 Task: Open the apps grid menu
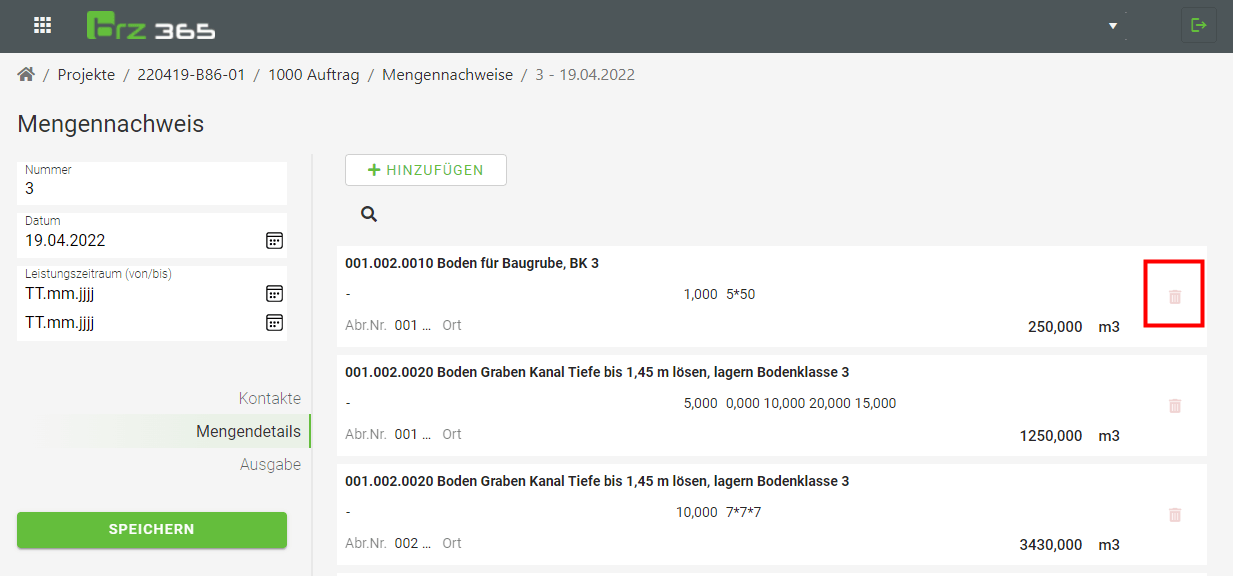(x=42, y=26)
